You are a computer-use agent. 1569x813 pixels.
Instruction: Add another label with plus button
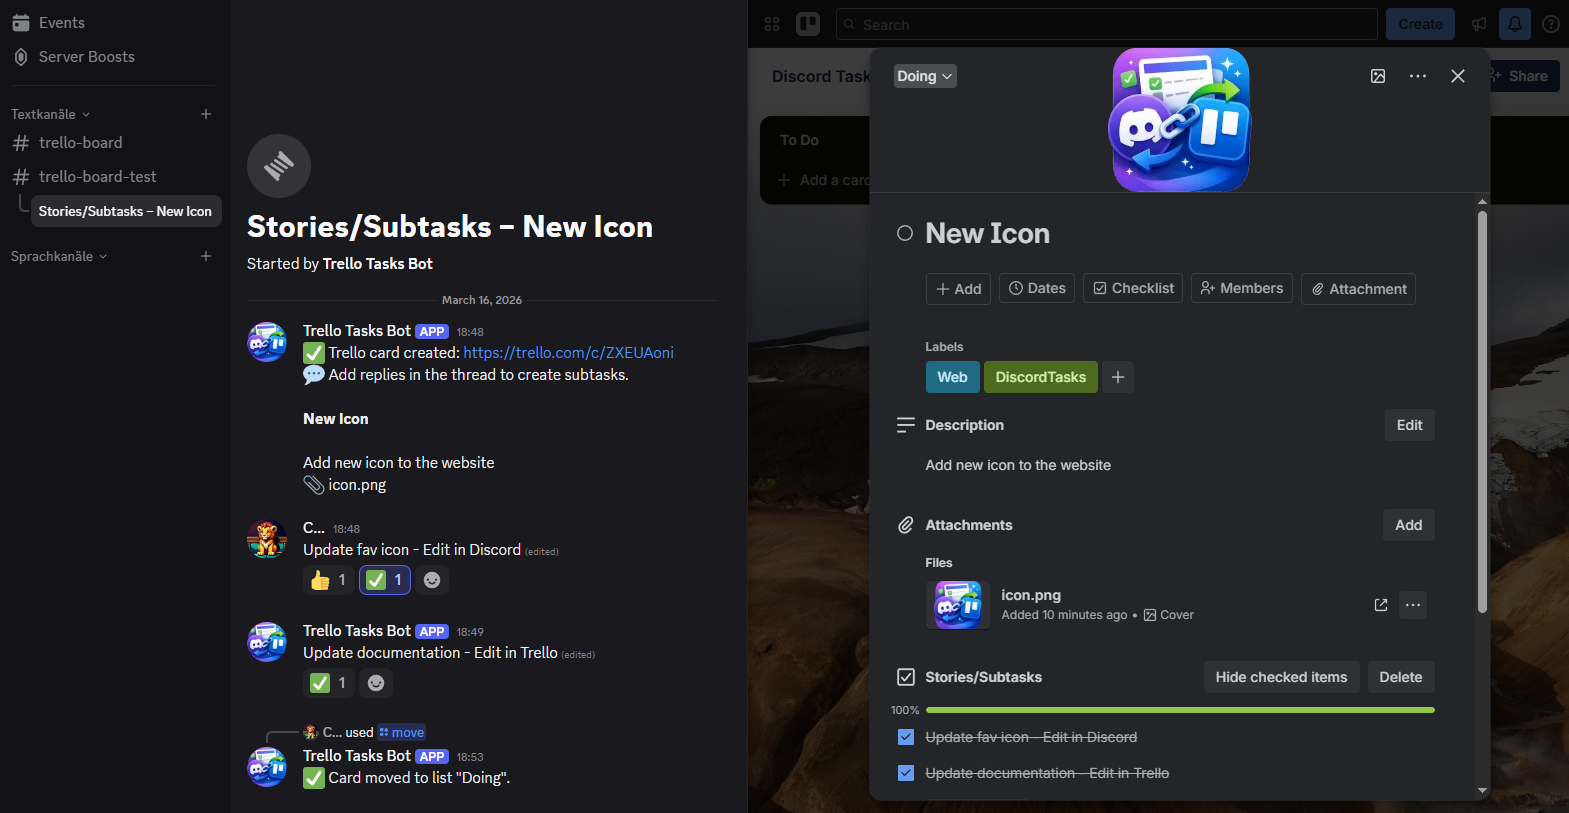(x=1118, y=377)
